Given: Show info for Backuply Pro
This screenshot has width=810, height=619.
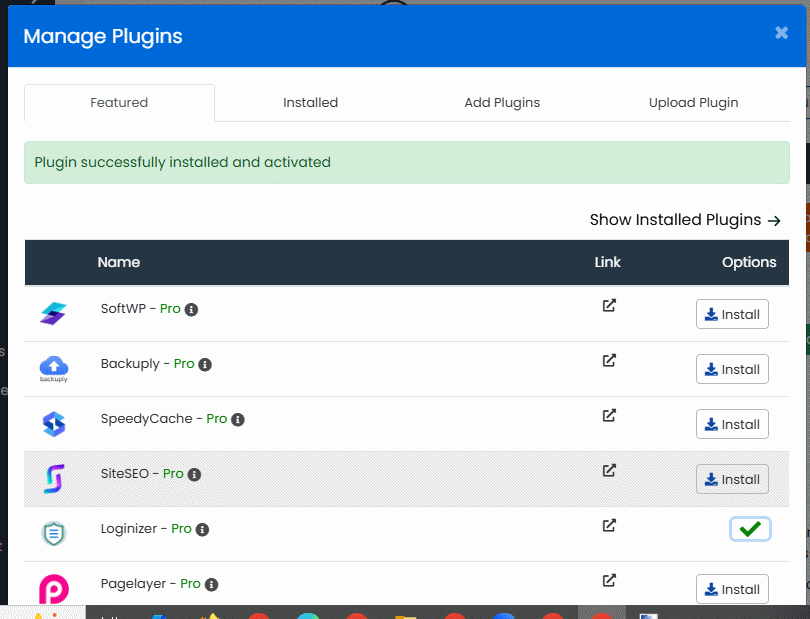Looking at the screenshot, I should (x=205, y=365).
